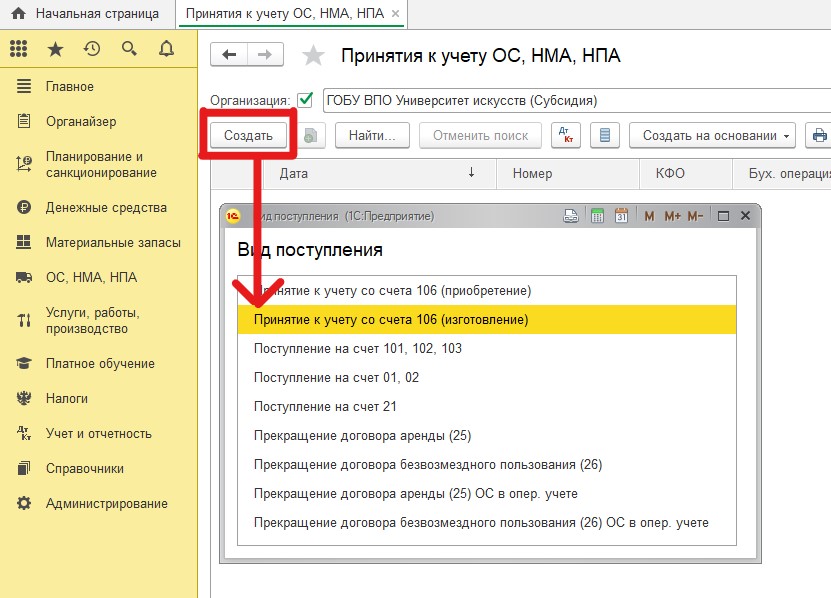831x598 pixels.
Task: Open calculator icon in dialog title
Action: tap(597, 216)
